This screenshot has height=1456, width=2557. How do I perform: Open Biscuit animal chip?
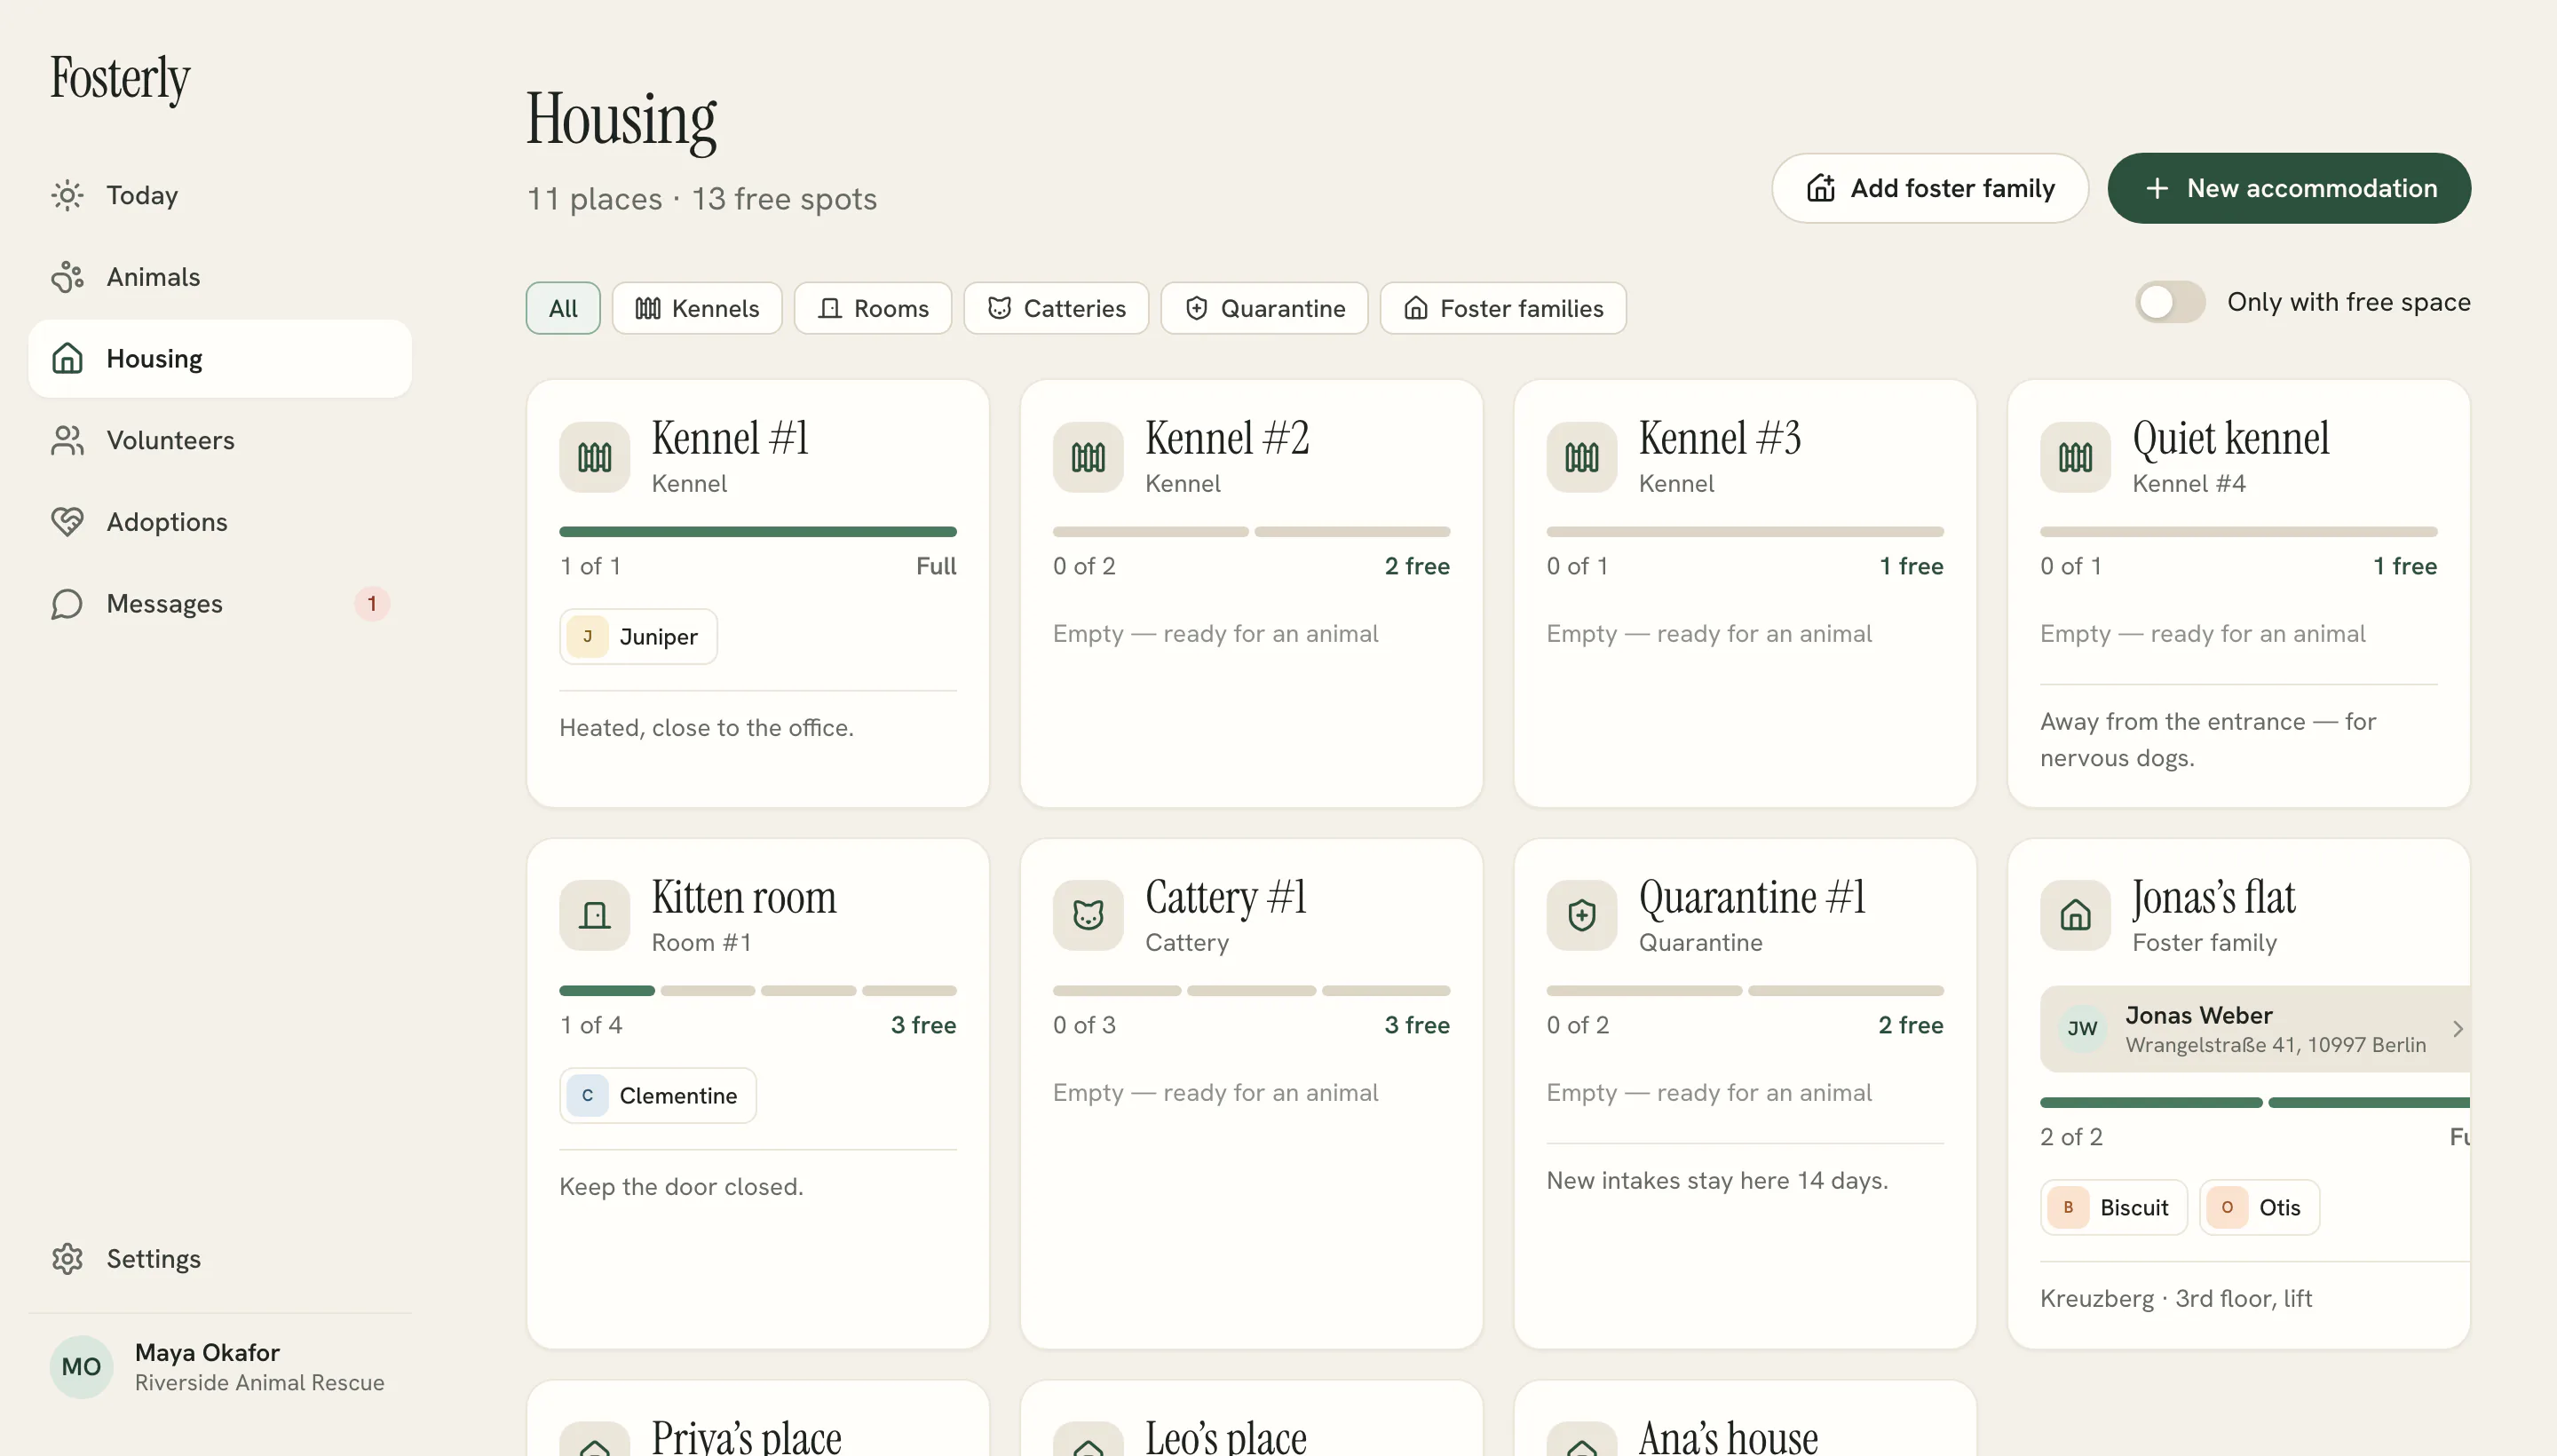click(2113, 1208)
